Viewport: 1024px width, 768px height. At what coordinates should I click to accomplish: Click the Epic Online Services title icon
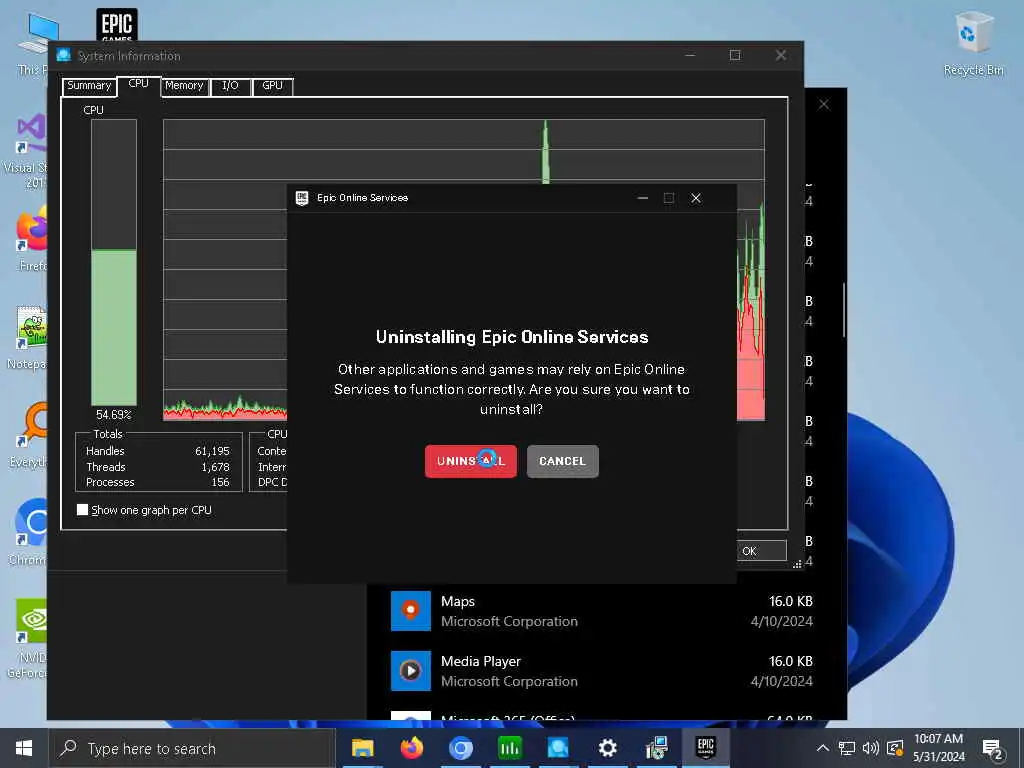(x=302, y=198)
